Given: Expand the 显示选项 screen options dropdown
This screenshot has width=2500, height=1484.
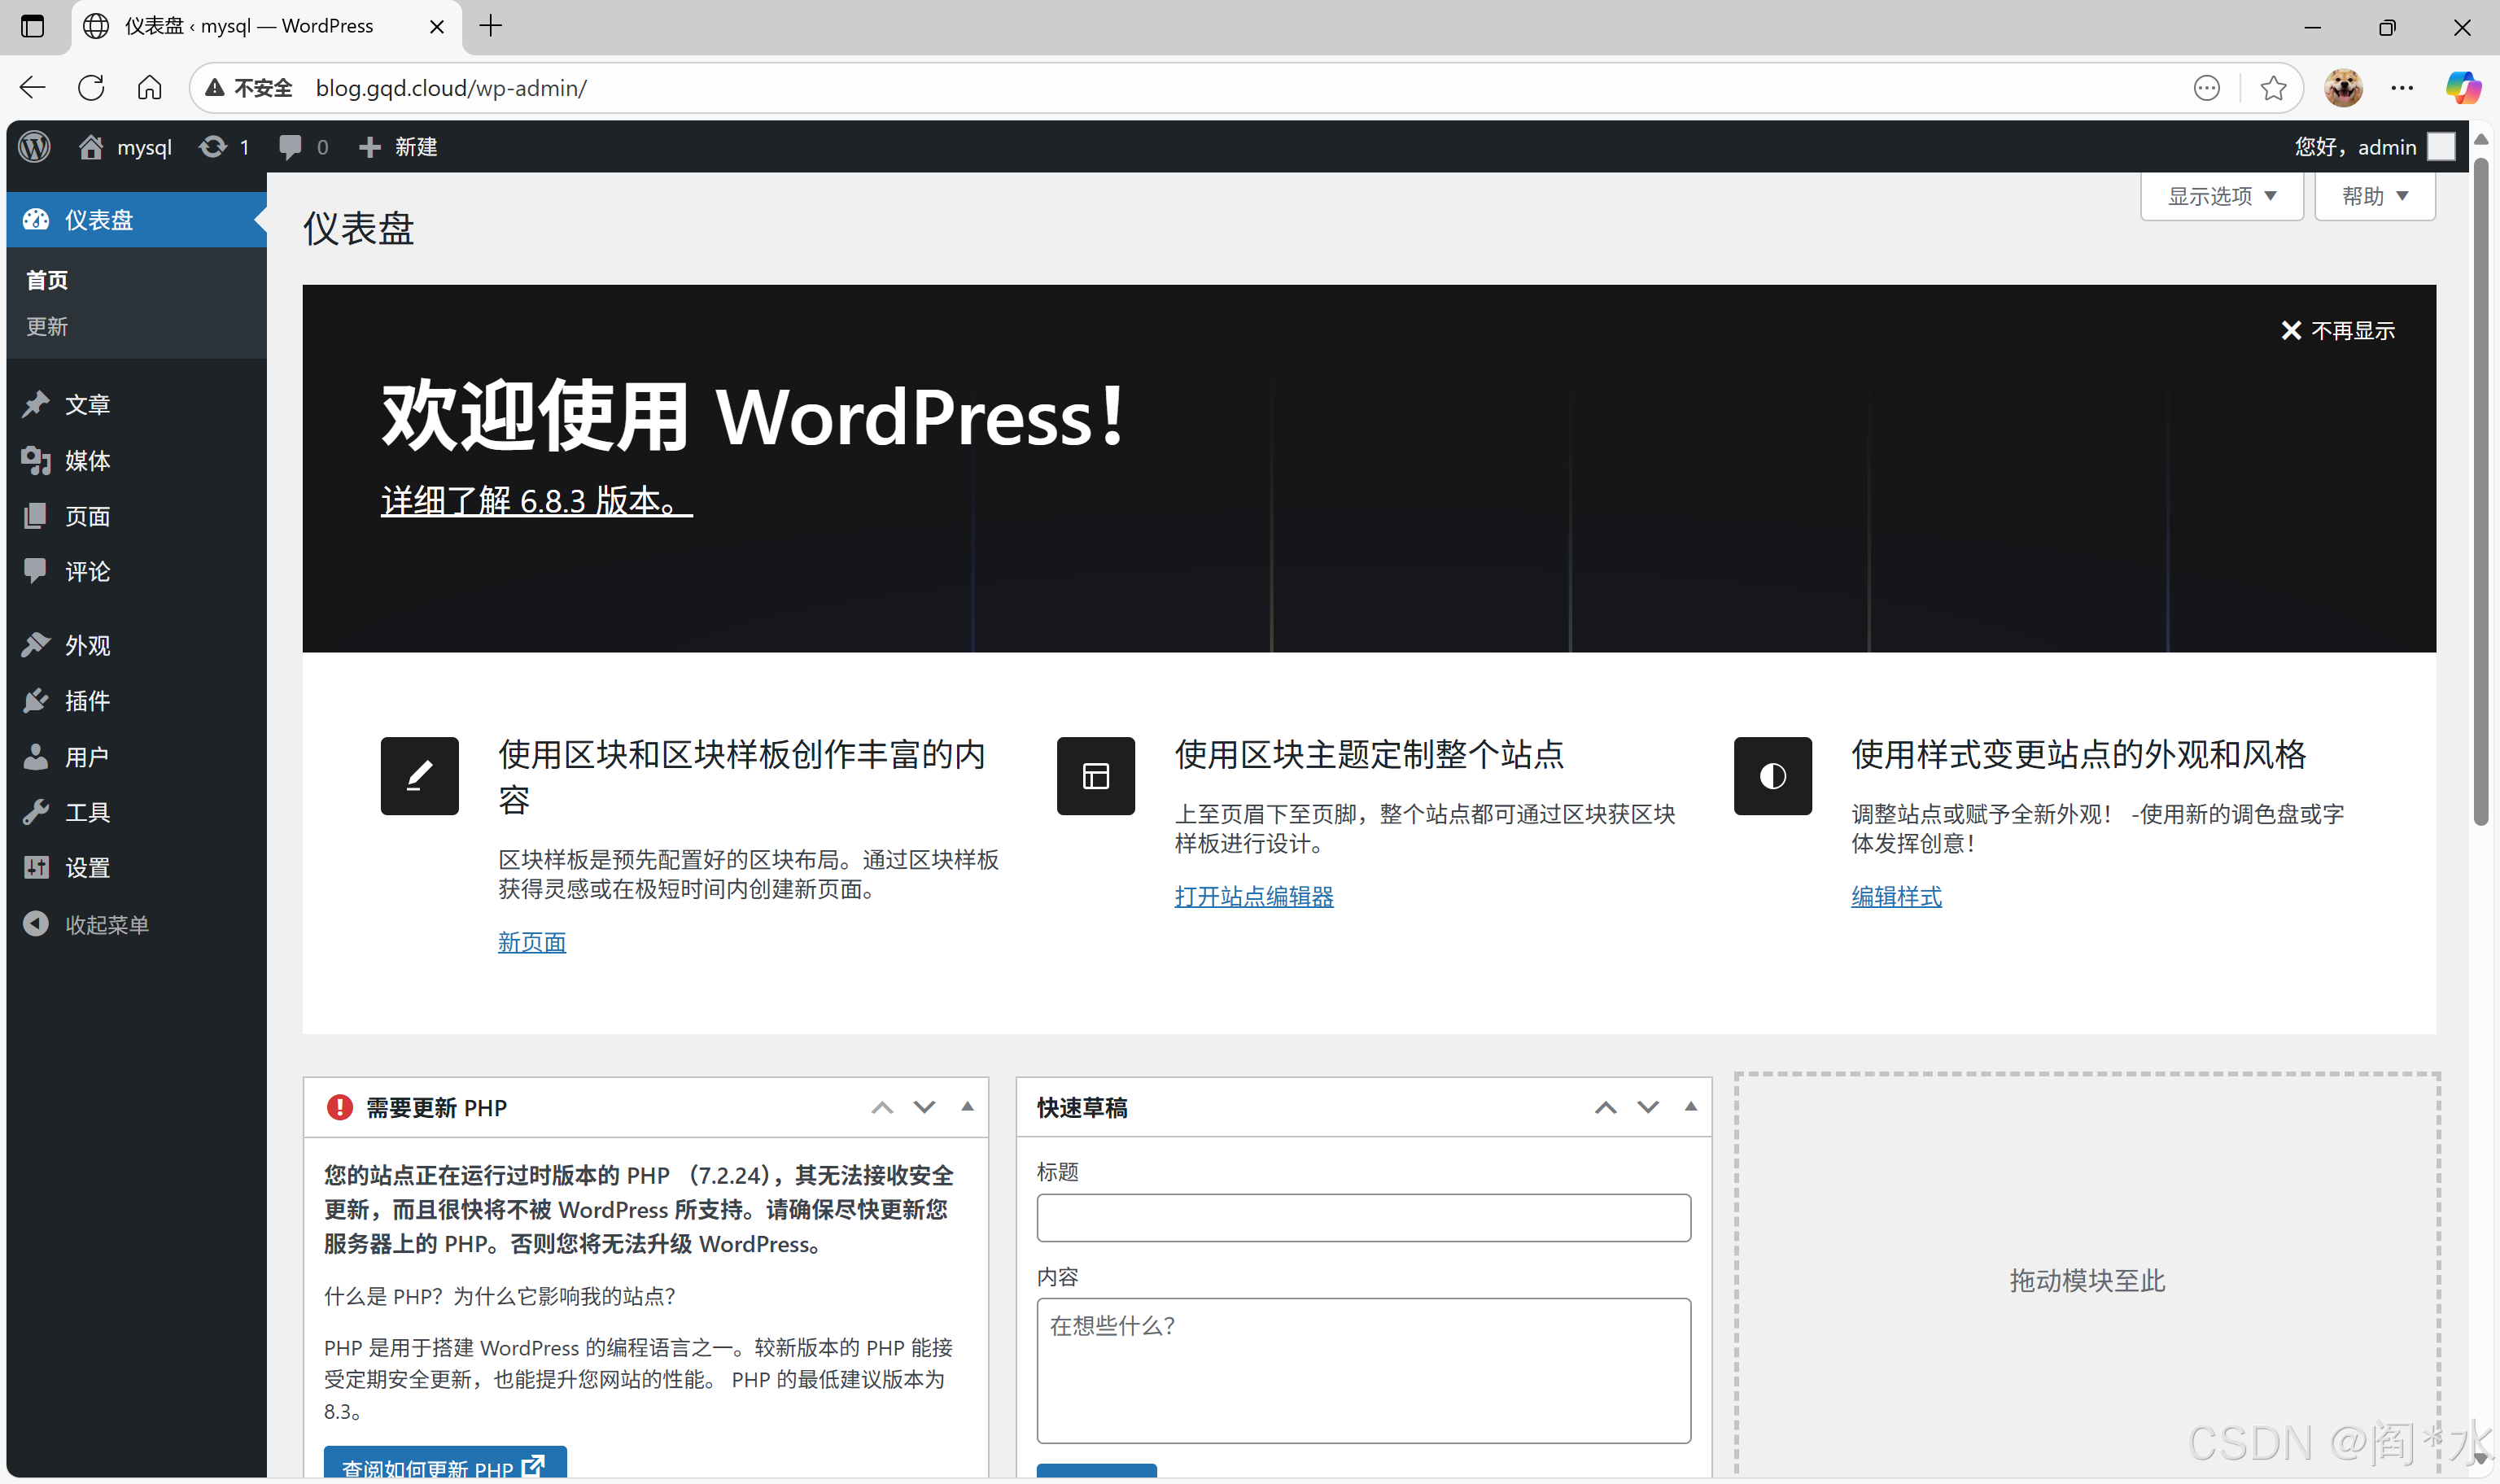Looking at the screenshot, I should [2221, 196].
